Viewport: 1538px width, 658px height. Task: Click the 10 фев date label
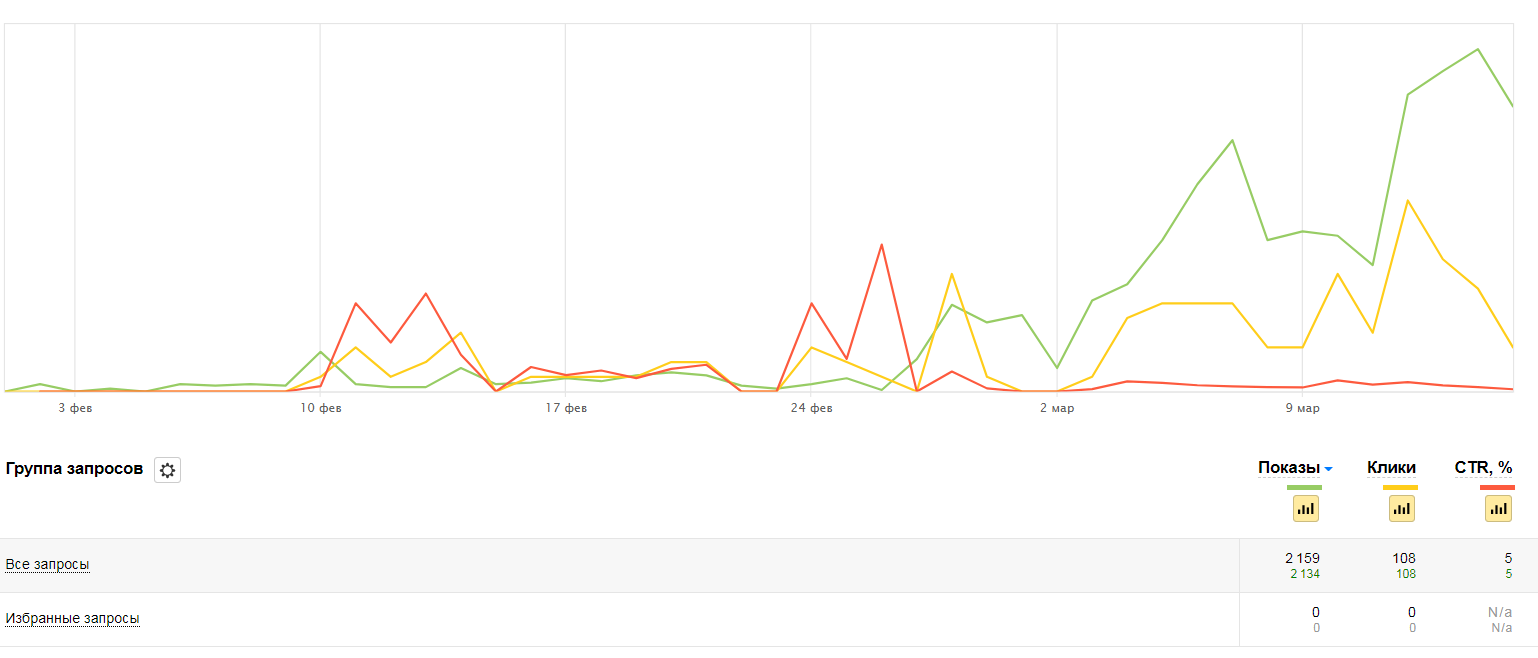pyautogui.click(x=321, y=407)
